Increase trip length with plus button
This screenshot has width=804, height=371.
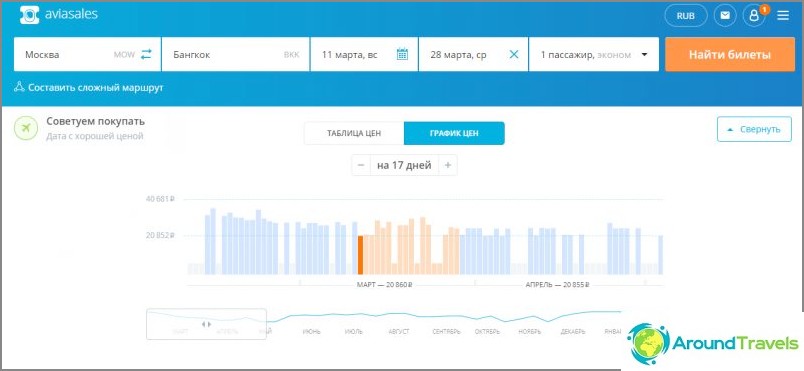[448, 165]
